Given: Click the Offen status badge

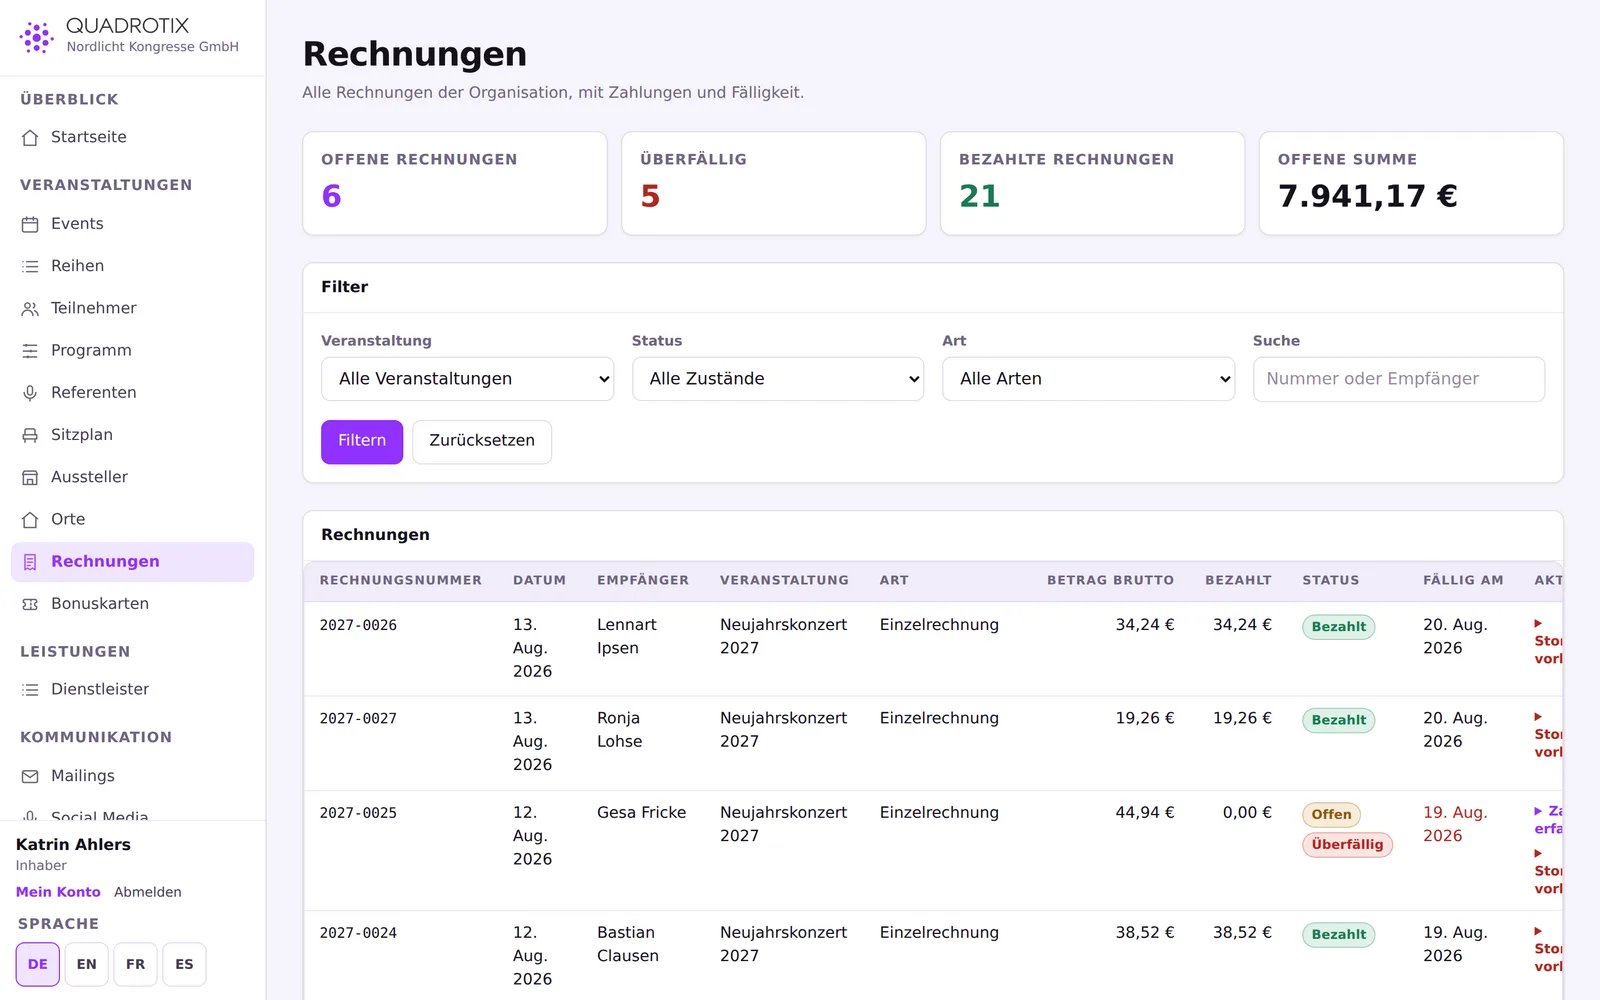Looking at the screenshot, I should point(1331,815).
